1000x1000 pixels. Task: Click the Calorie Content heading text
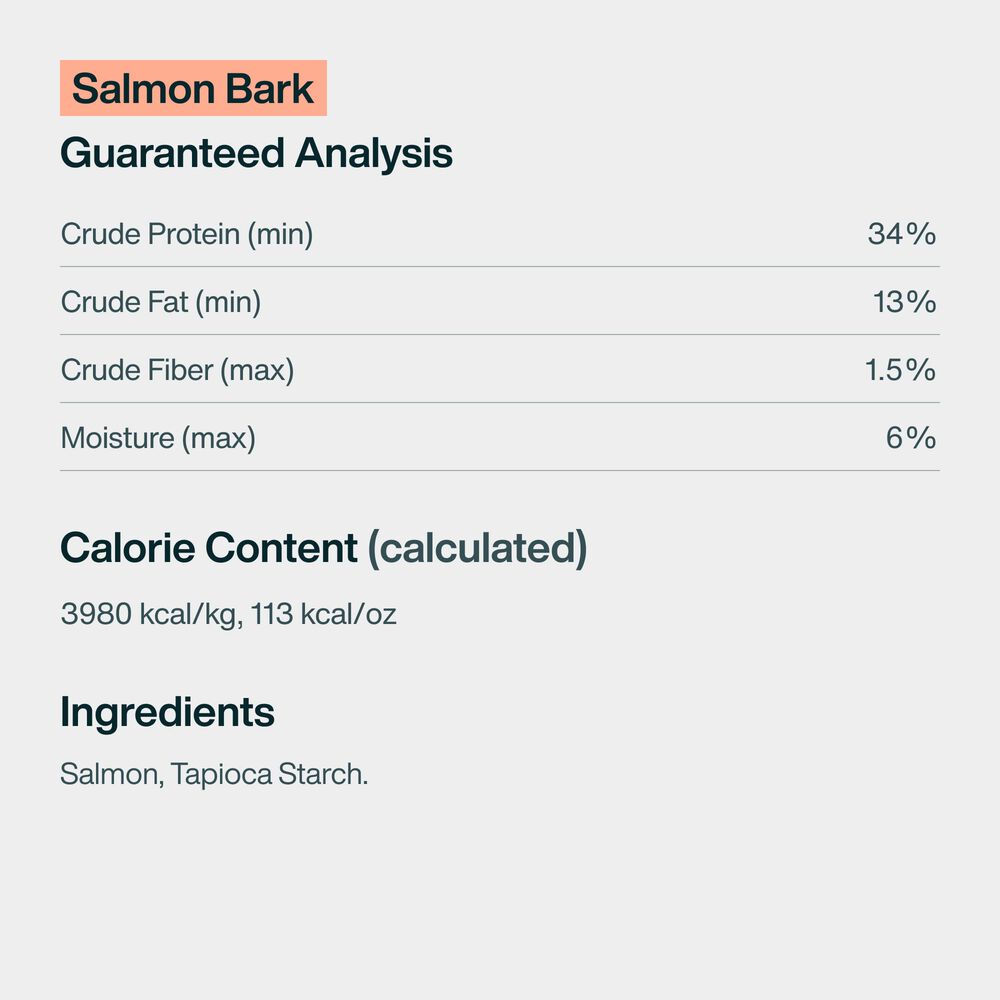209,549
